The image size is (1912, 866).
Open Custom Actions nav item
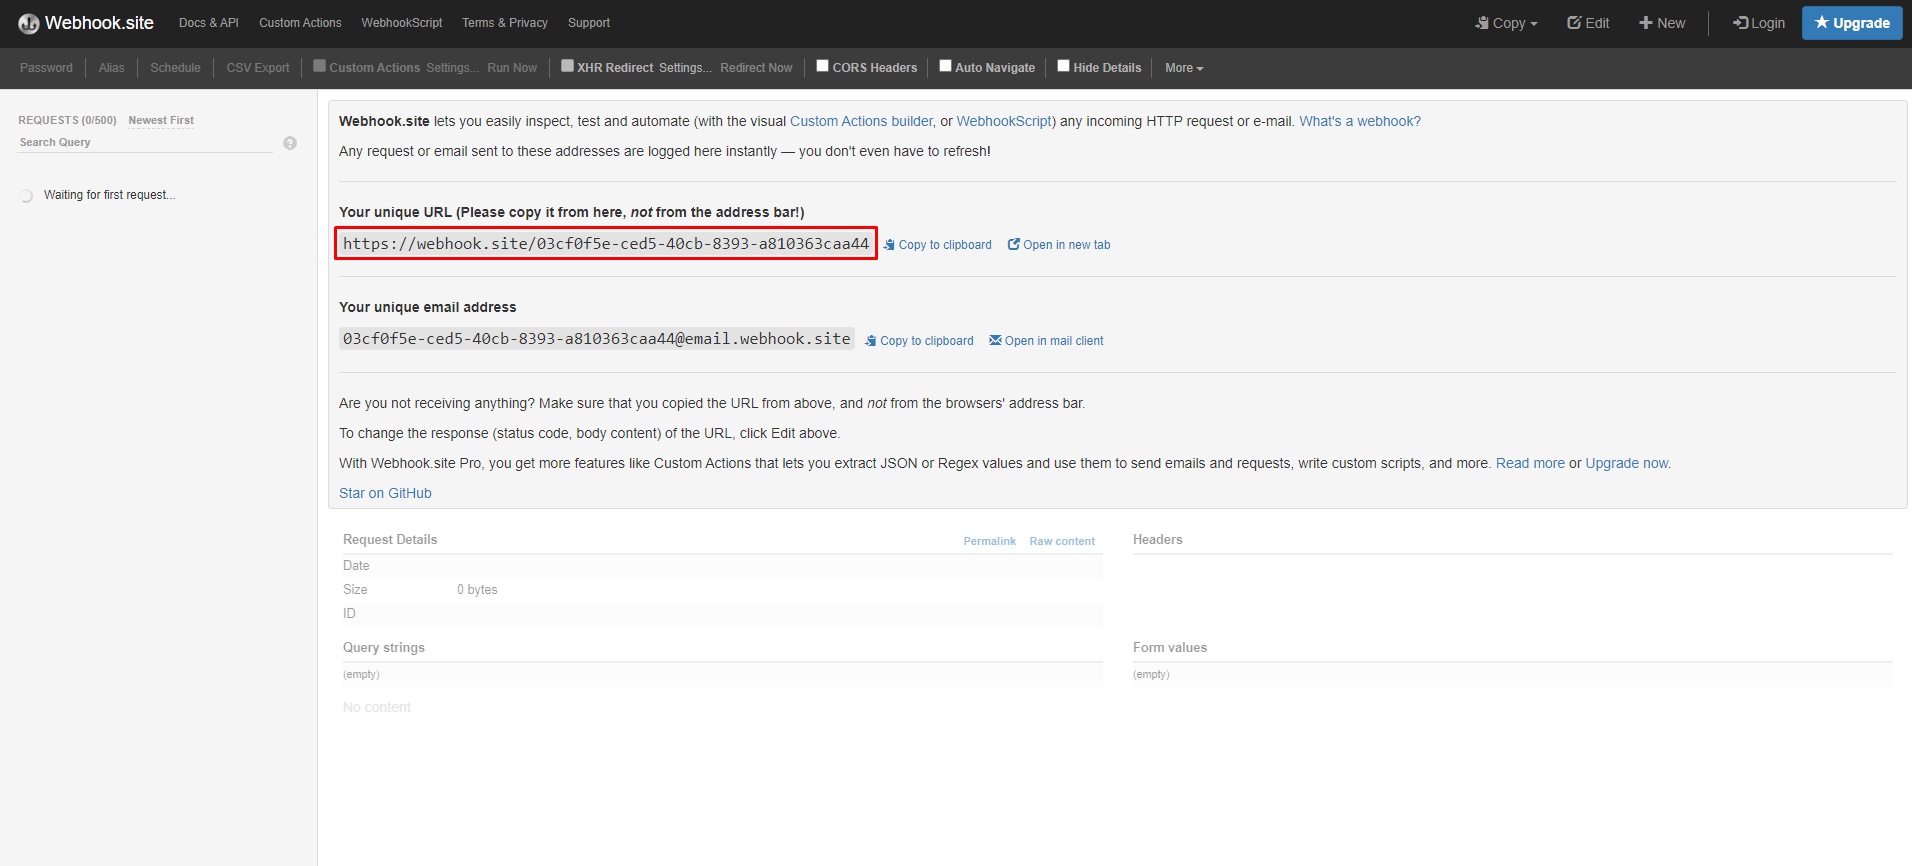tap(300, 23)
